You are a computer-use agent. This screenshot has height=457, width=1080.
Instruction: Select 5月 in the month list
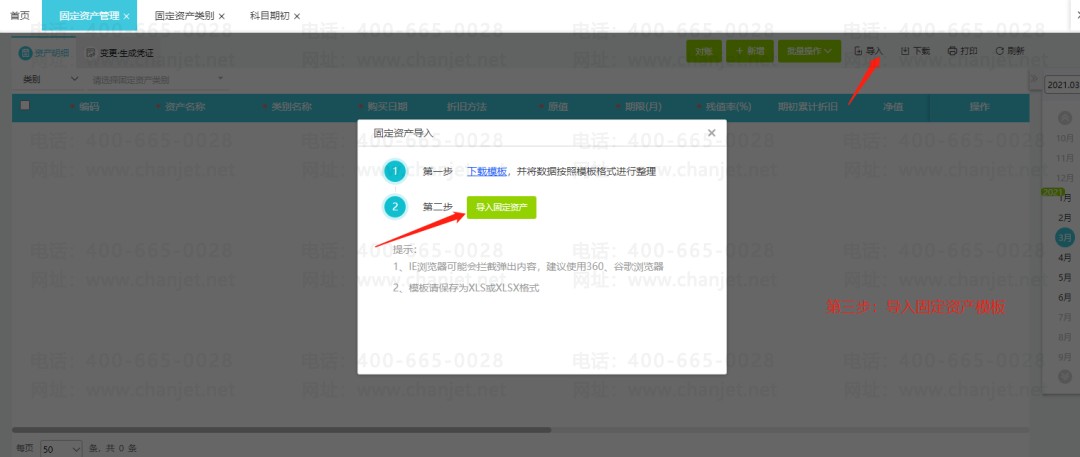(1065, 278)
